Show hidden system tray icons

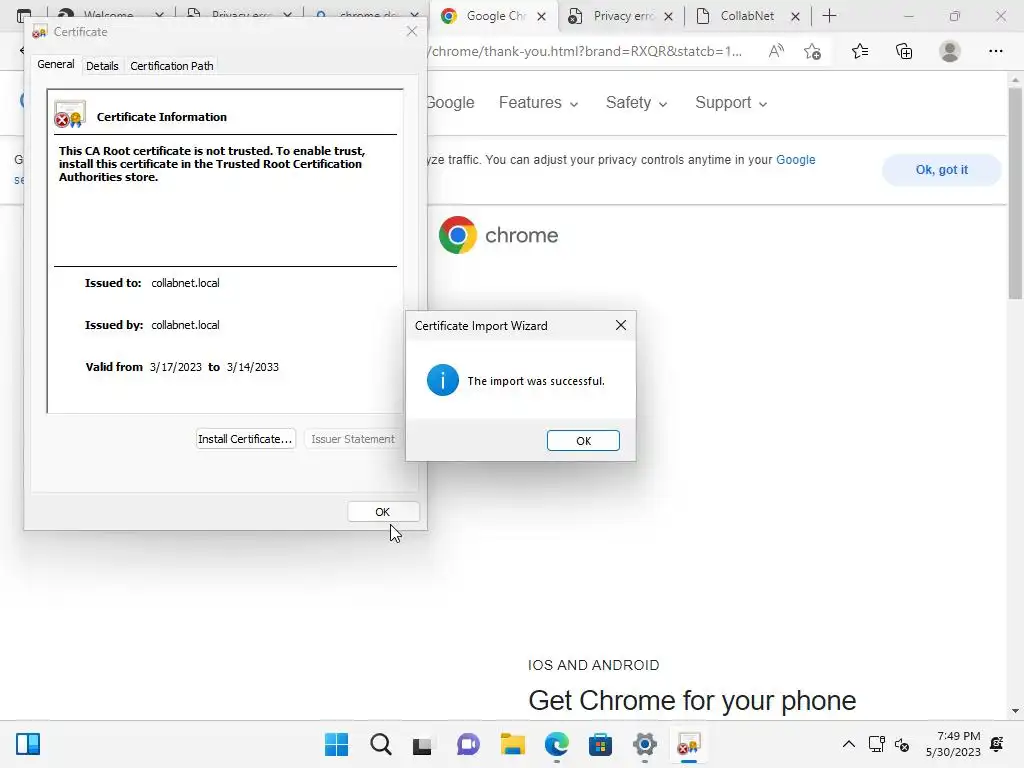(848, 744)
